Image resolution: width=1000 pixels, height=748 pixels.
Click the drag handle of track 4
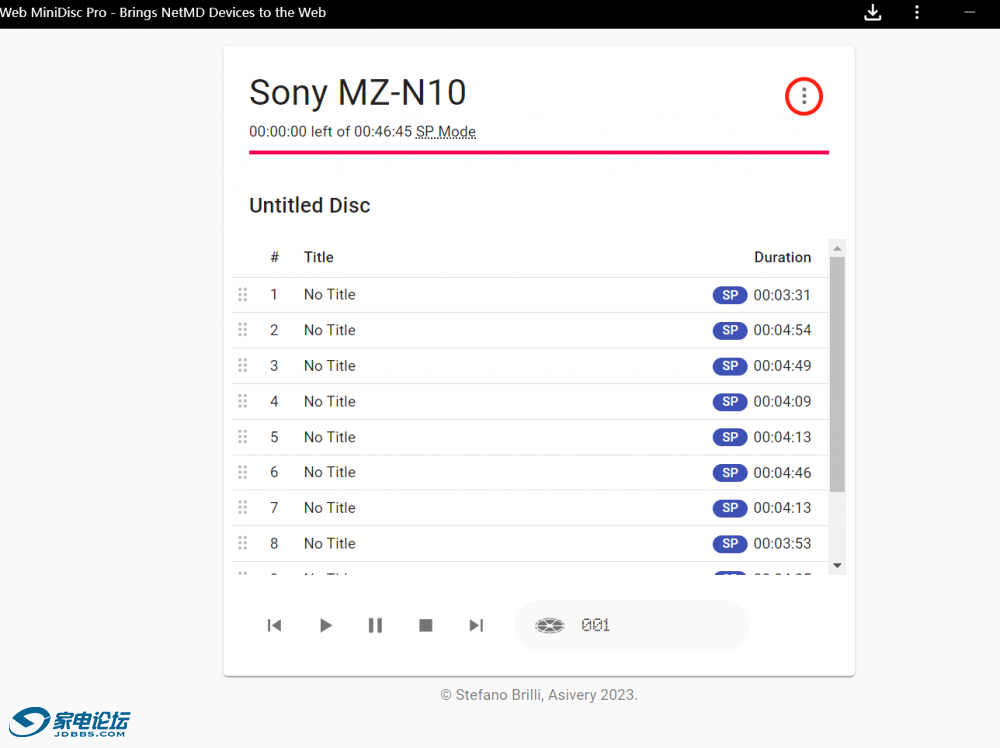coord(243,401)
